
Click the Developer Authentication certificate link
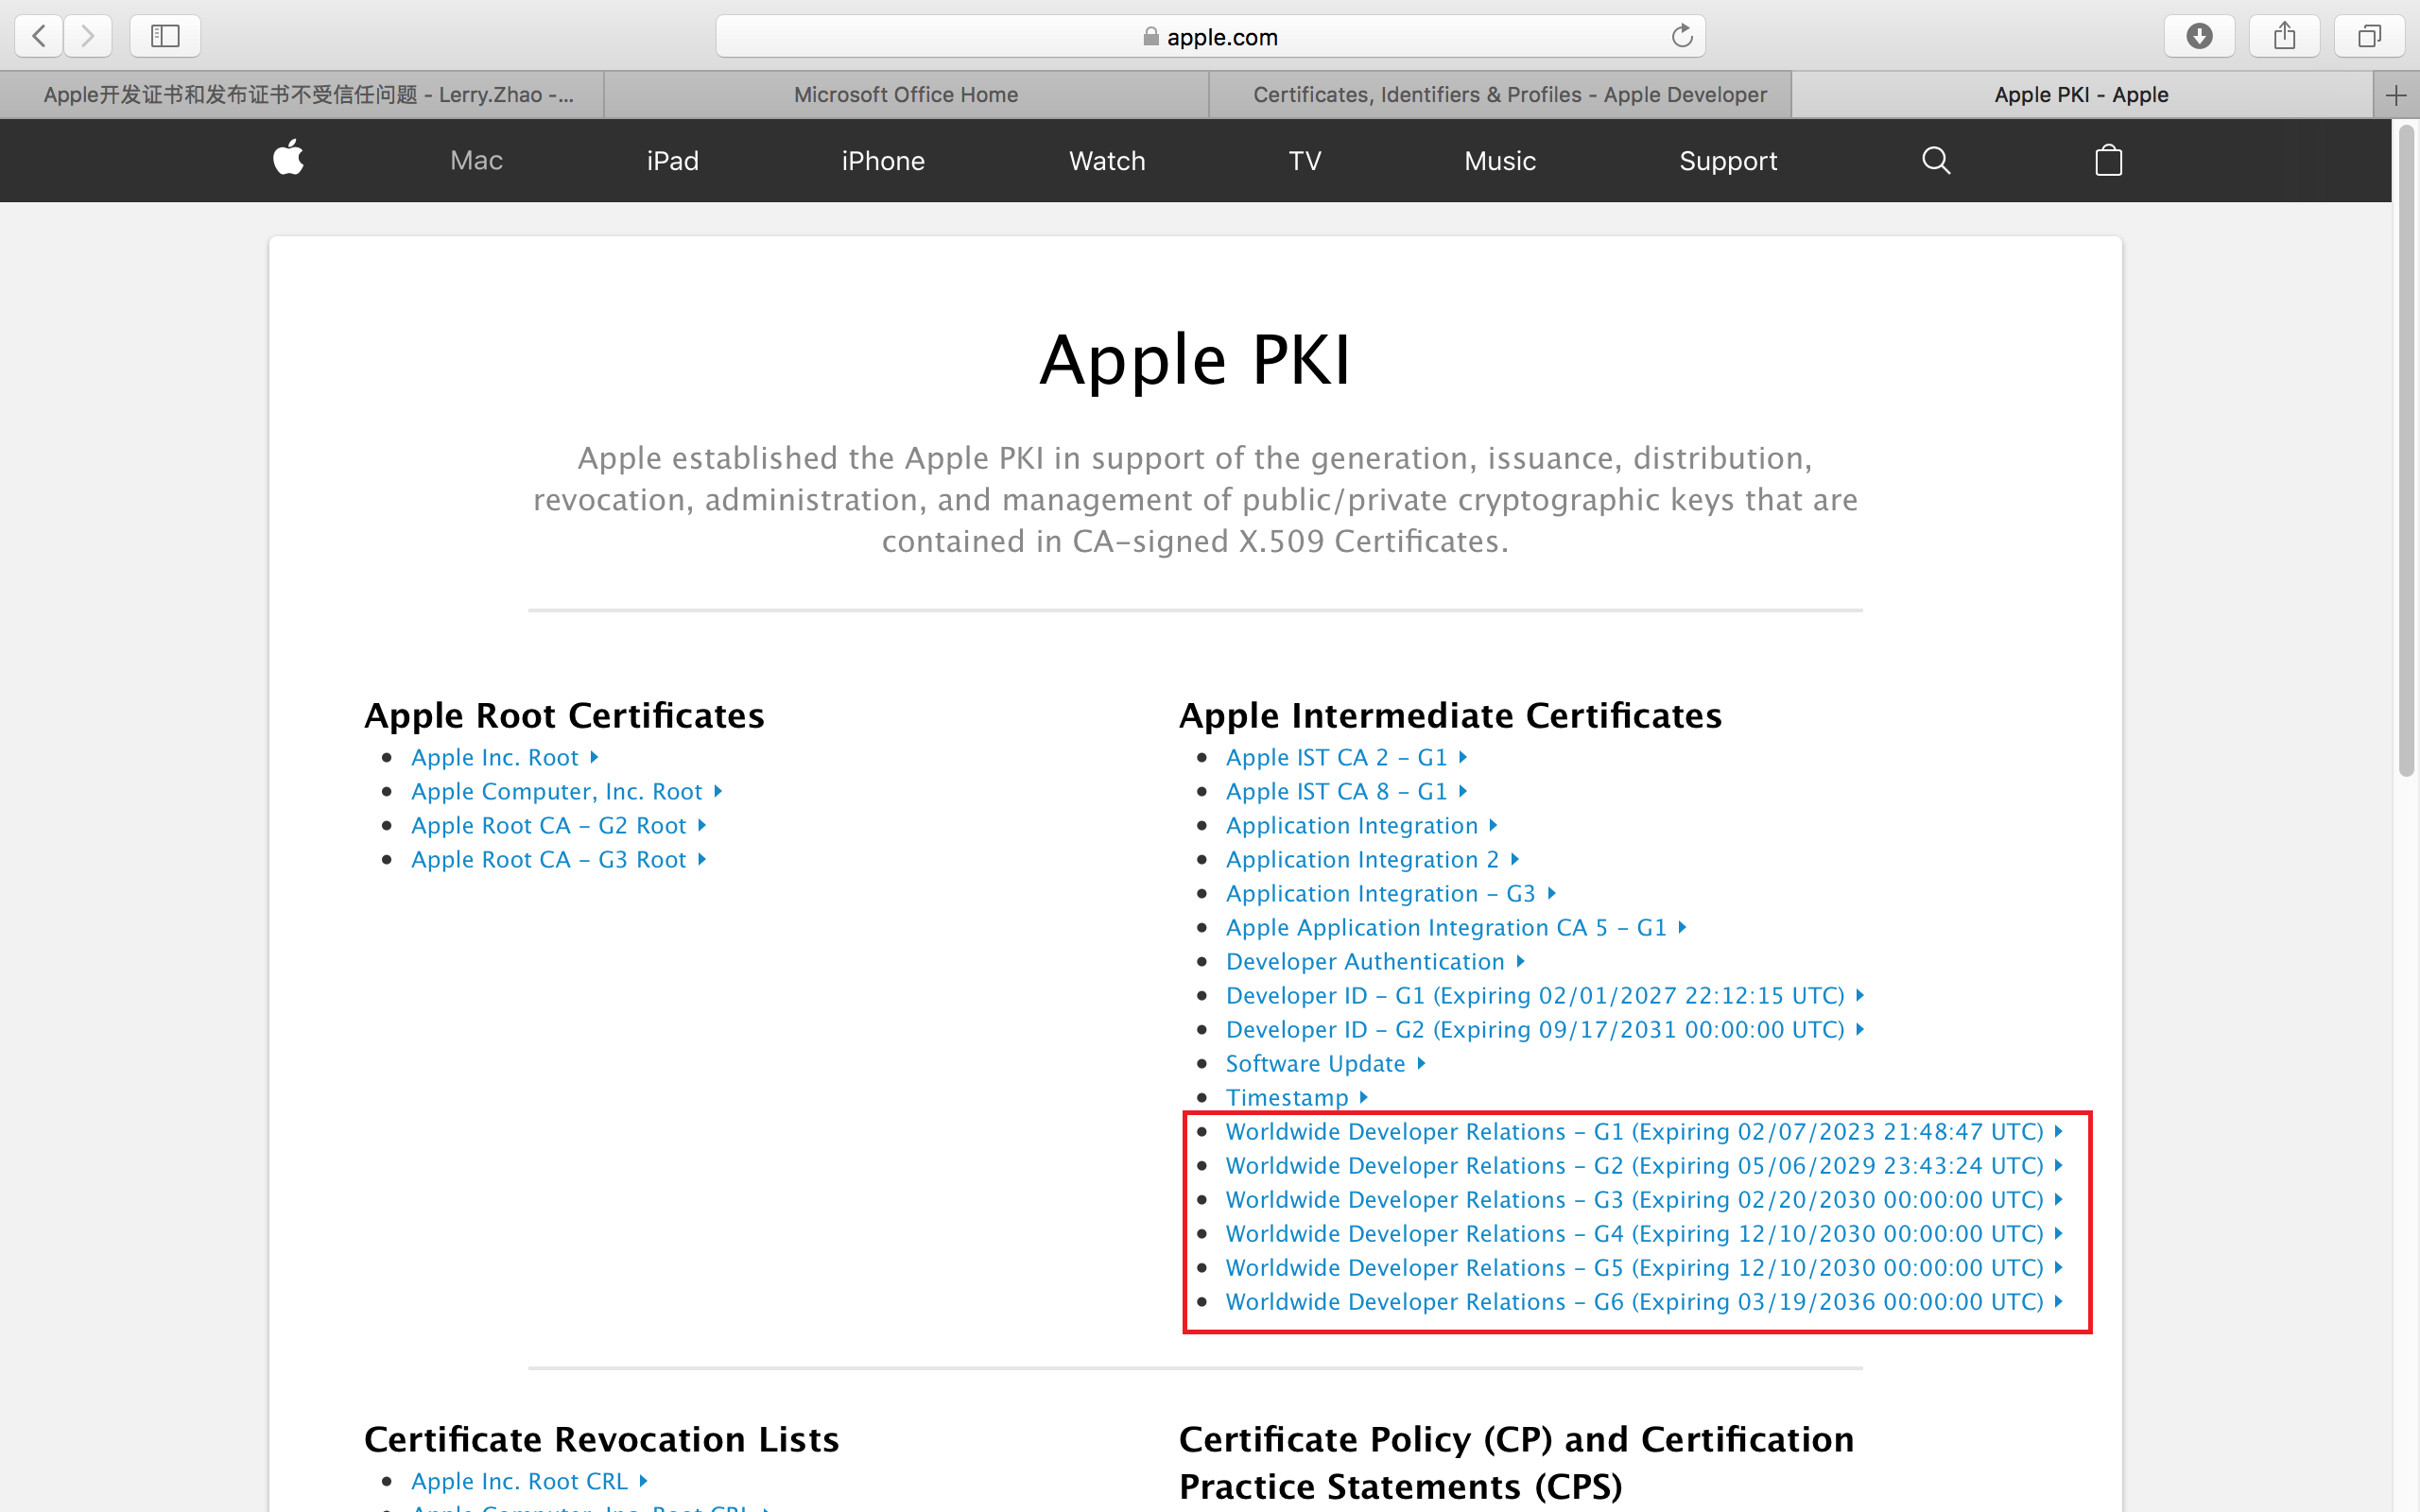click(x=1365, y=961)
